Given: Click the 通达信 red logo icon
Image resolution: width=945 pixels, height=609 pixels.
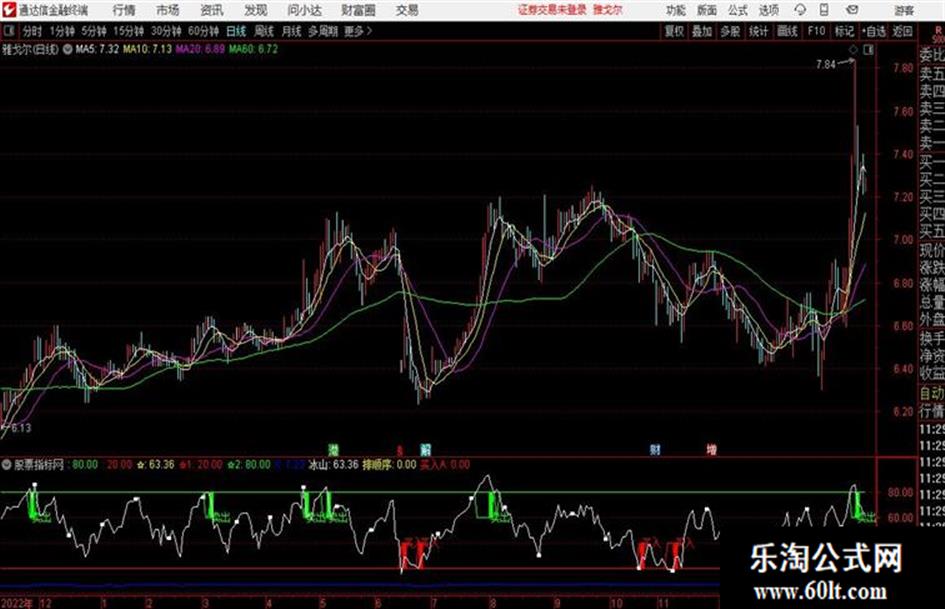Looking at the screenshot, I should pos(9,10).
